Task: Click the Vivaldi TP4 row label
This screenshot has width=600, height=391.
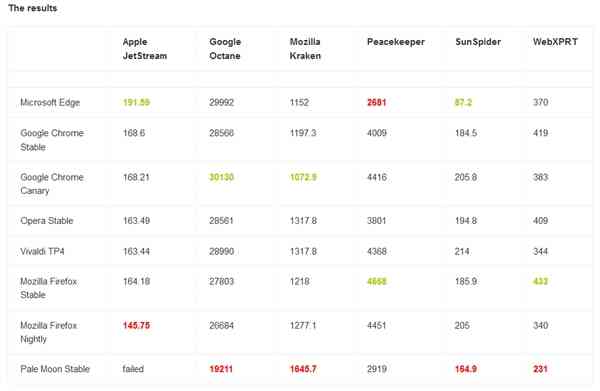Action: [x=42, y=251]
